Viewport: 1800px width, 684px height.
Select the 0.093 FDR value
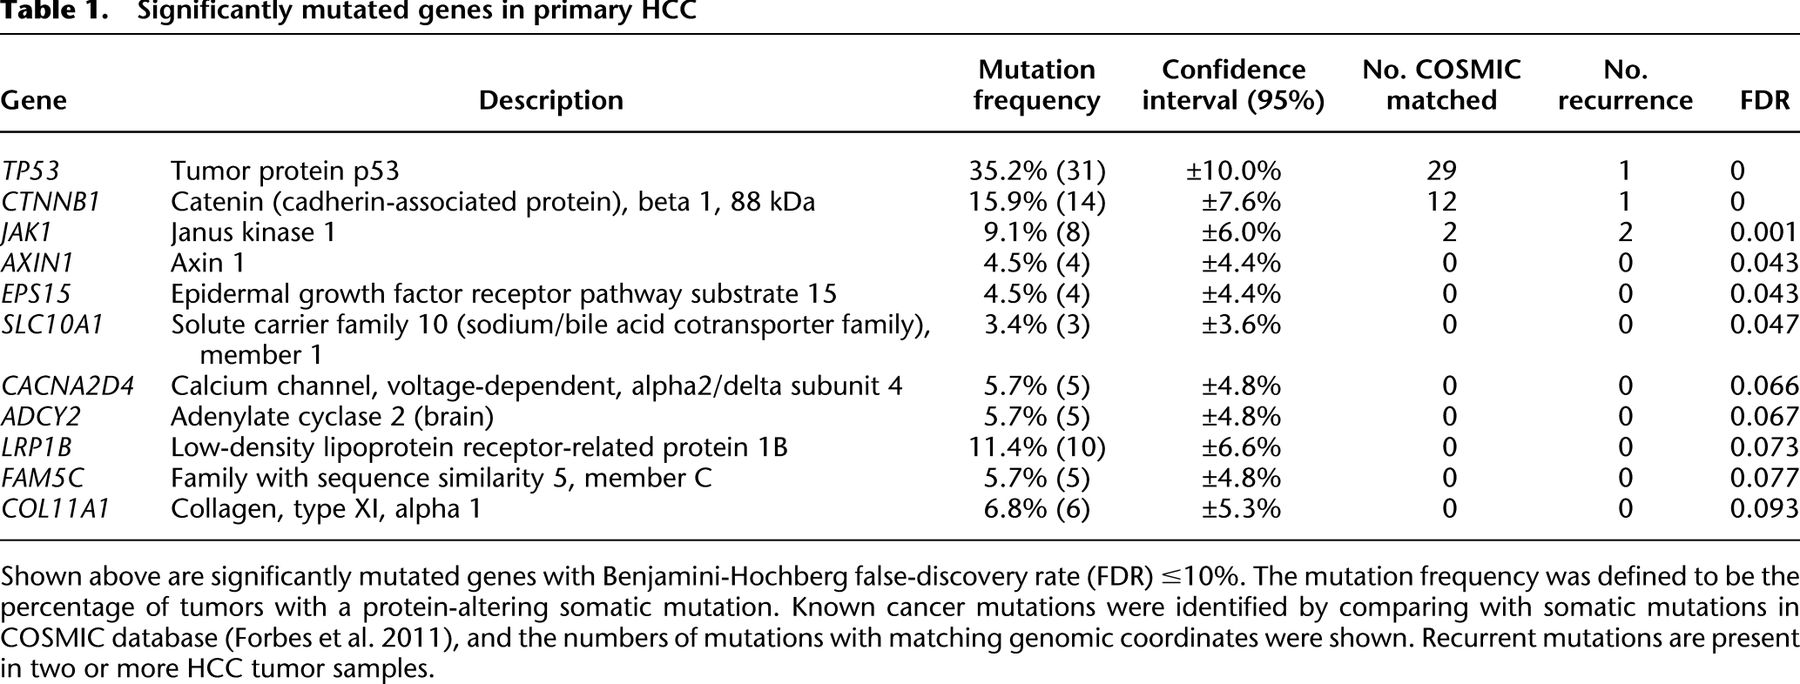[x=1764, y=509]
